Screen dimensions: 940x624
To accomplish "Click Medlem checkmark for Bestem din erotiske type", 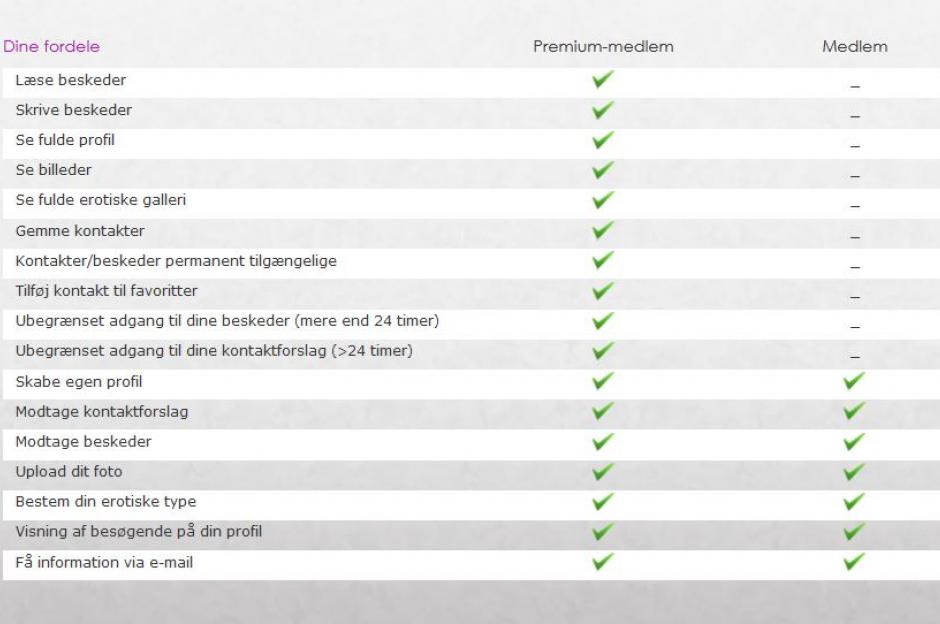I will 853,501.
